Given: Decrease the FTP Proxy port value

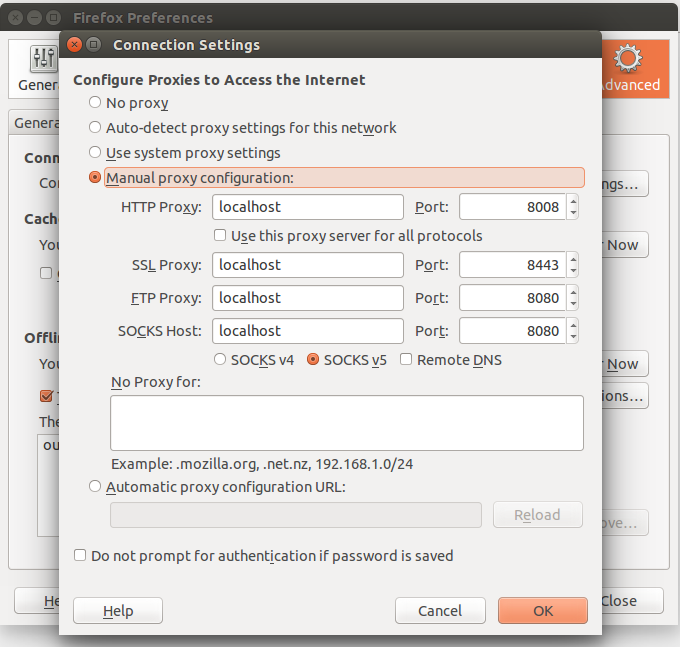Looking at the screenshot, I should coord(573,304).
